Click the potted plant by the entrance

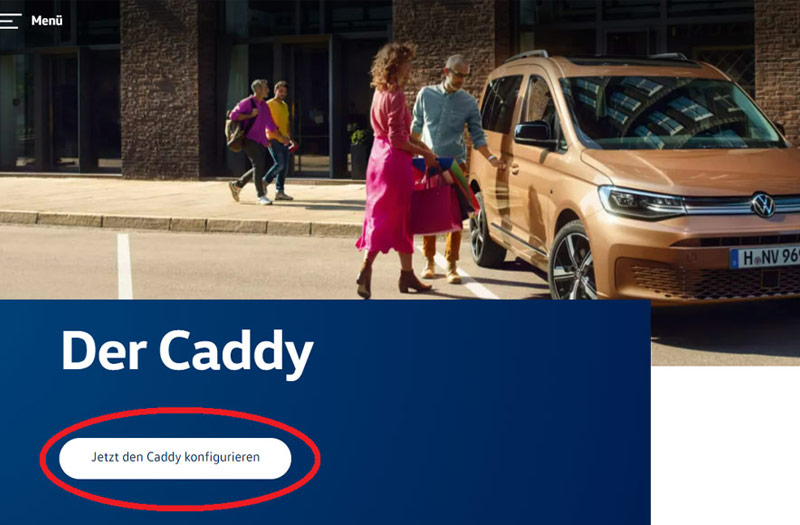click(360, 154)
